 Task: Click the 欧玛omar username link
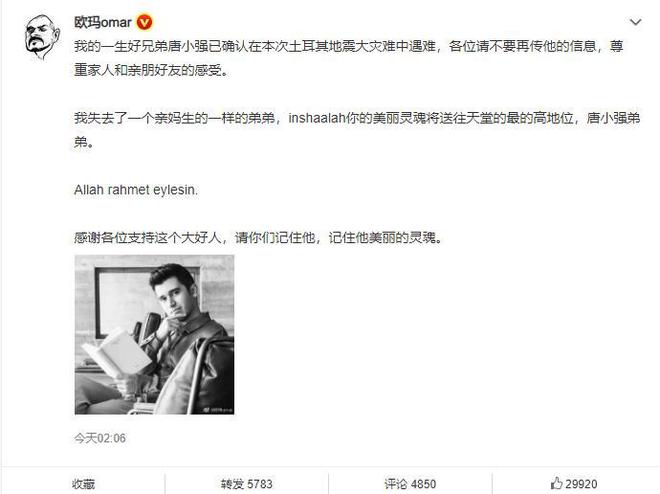click(x=103, y=22)
